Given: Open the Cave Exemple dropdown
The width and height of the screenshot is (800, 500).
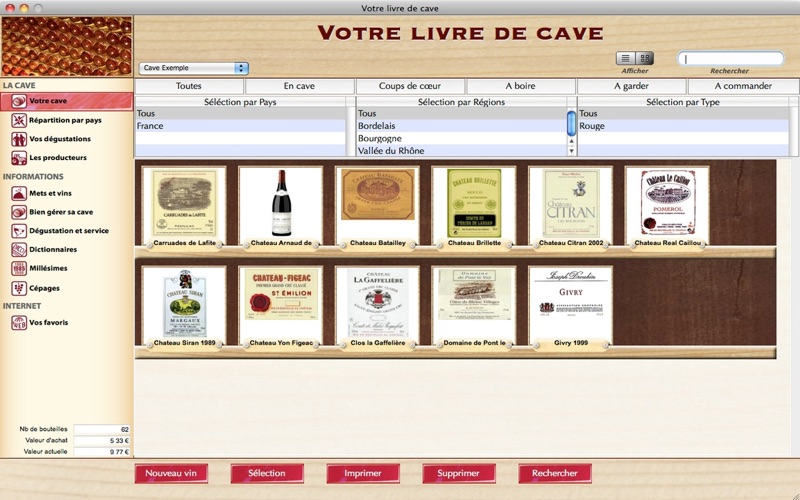Looking at the screenshot, I should tap(193, 68).
